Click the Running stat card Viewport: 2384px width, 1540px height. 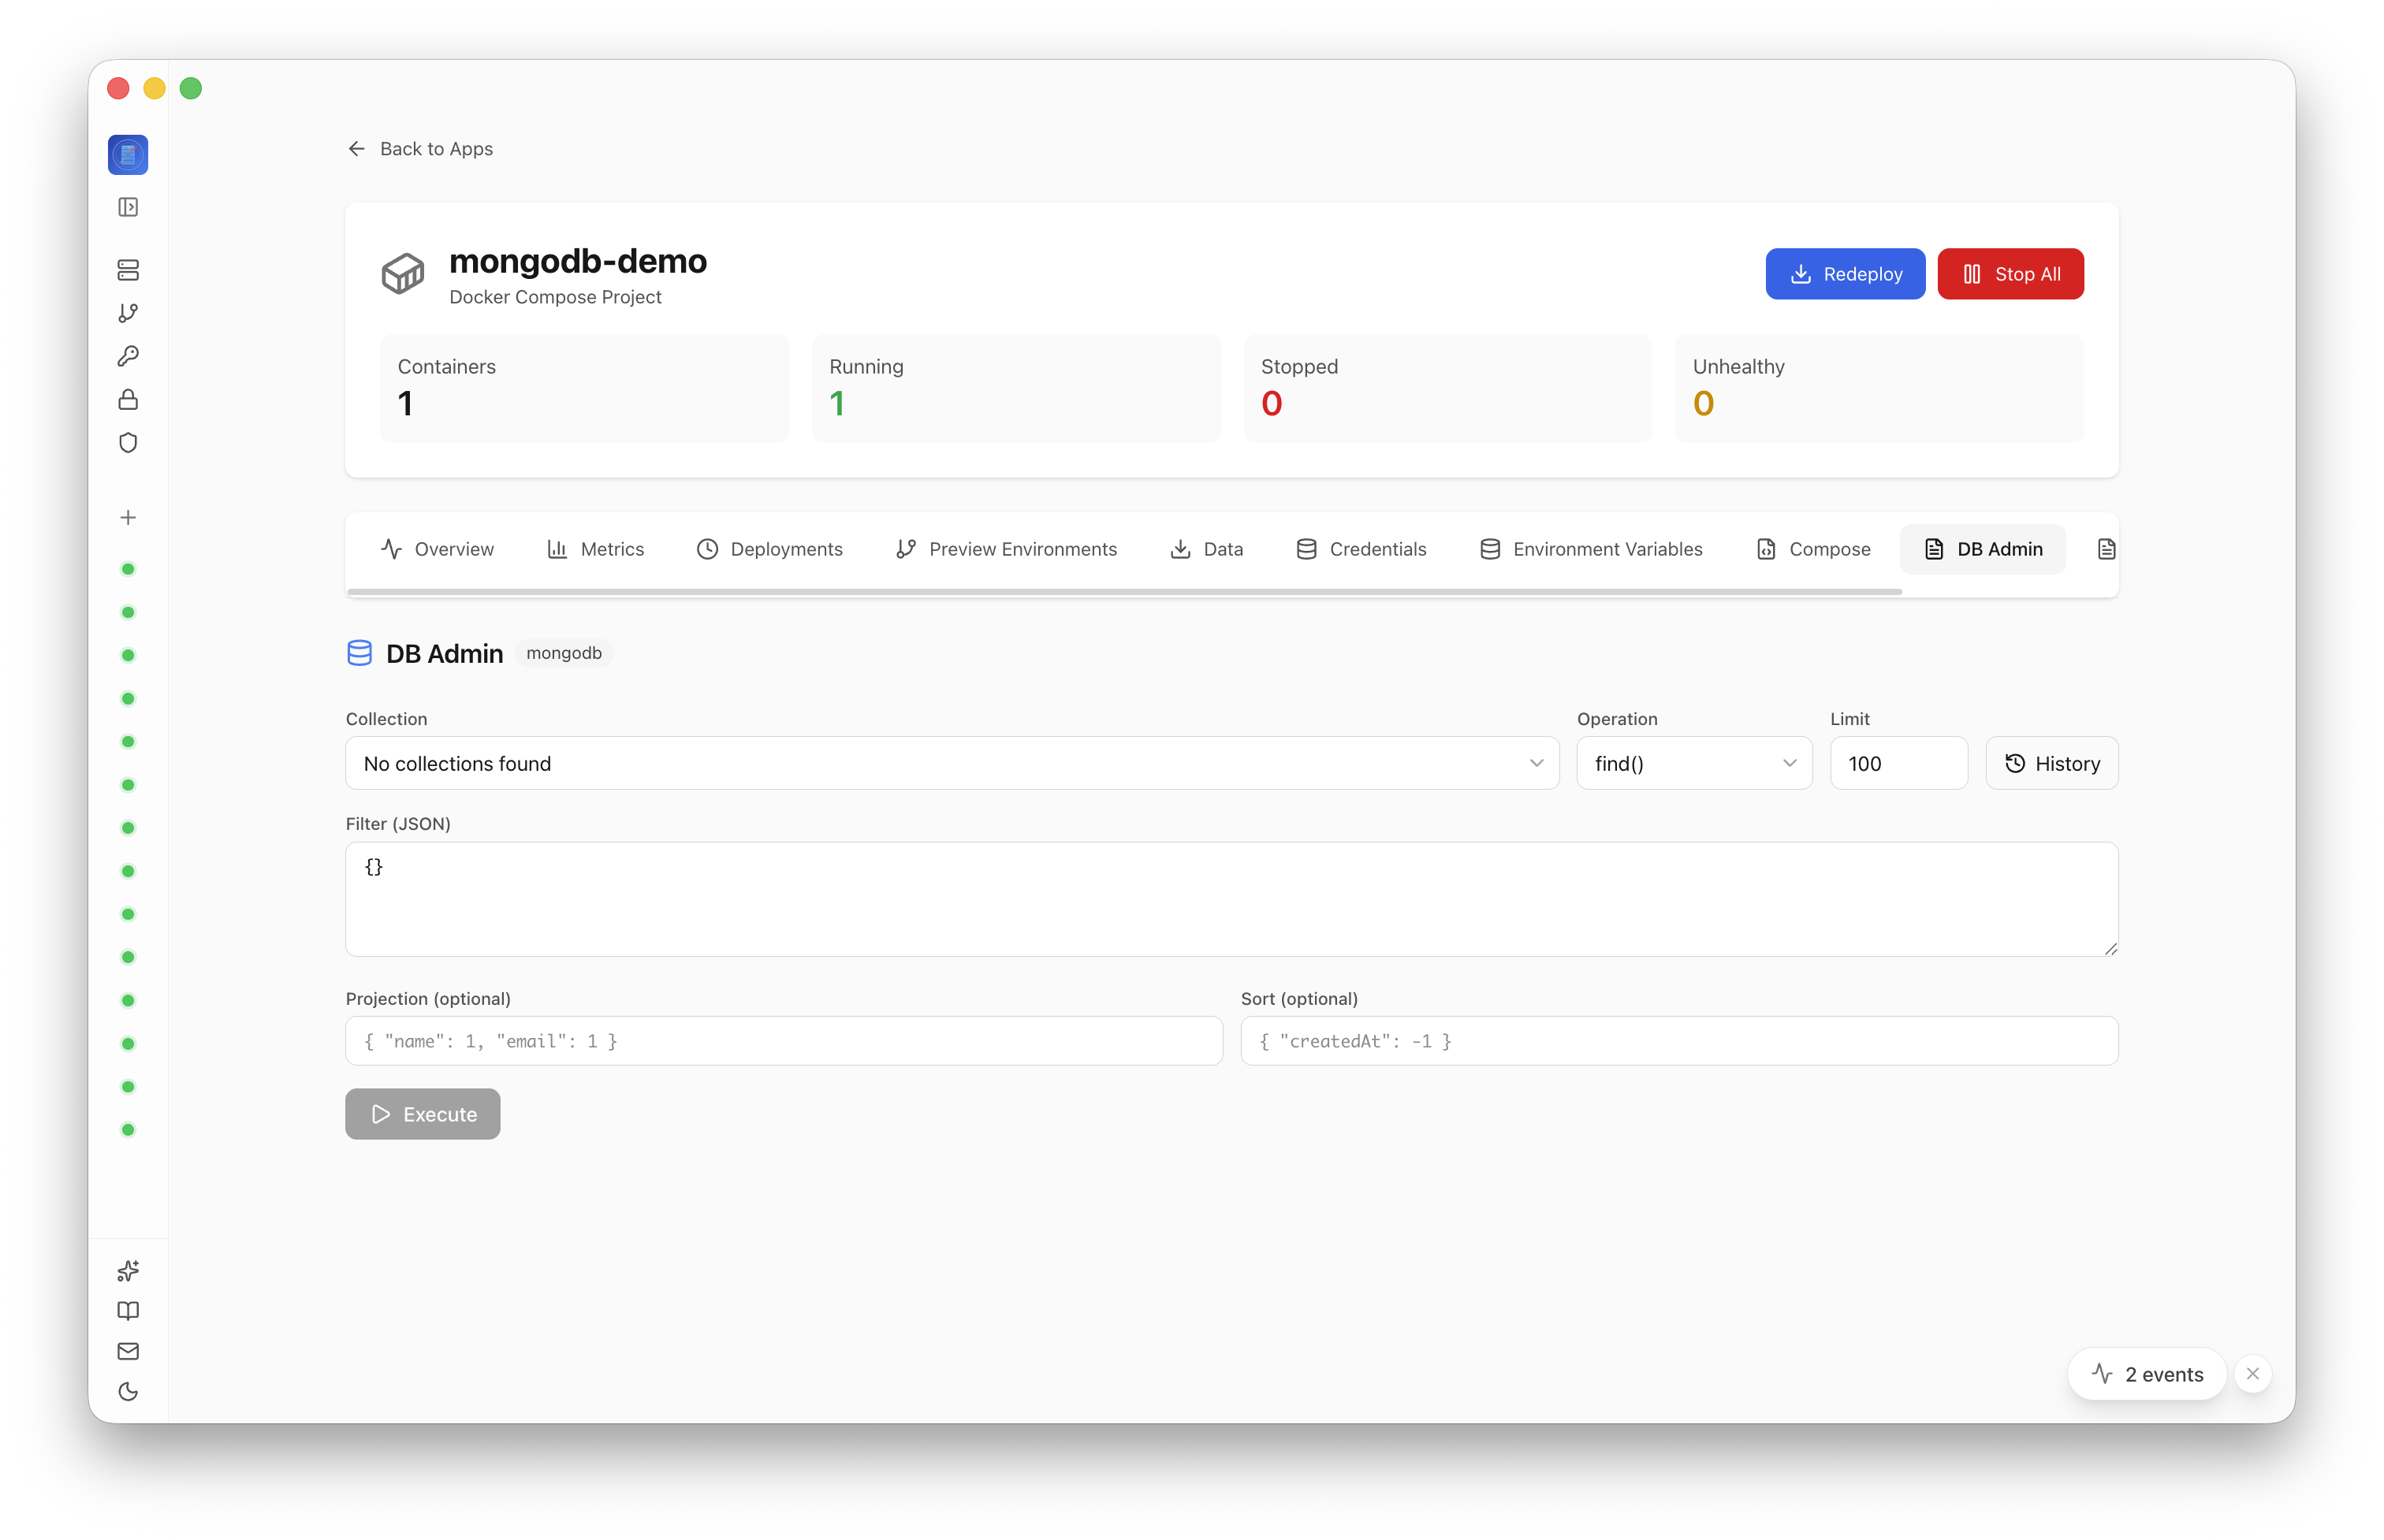[x=1016, y=388]
